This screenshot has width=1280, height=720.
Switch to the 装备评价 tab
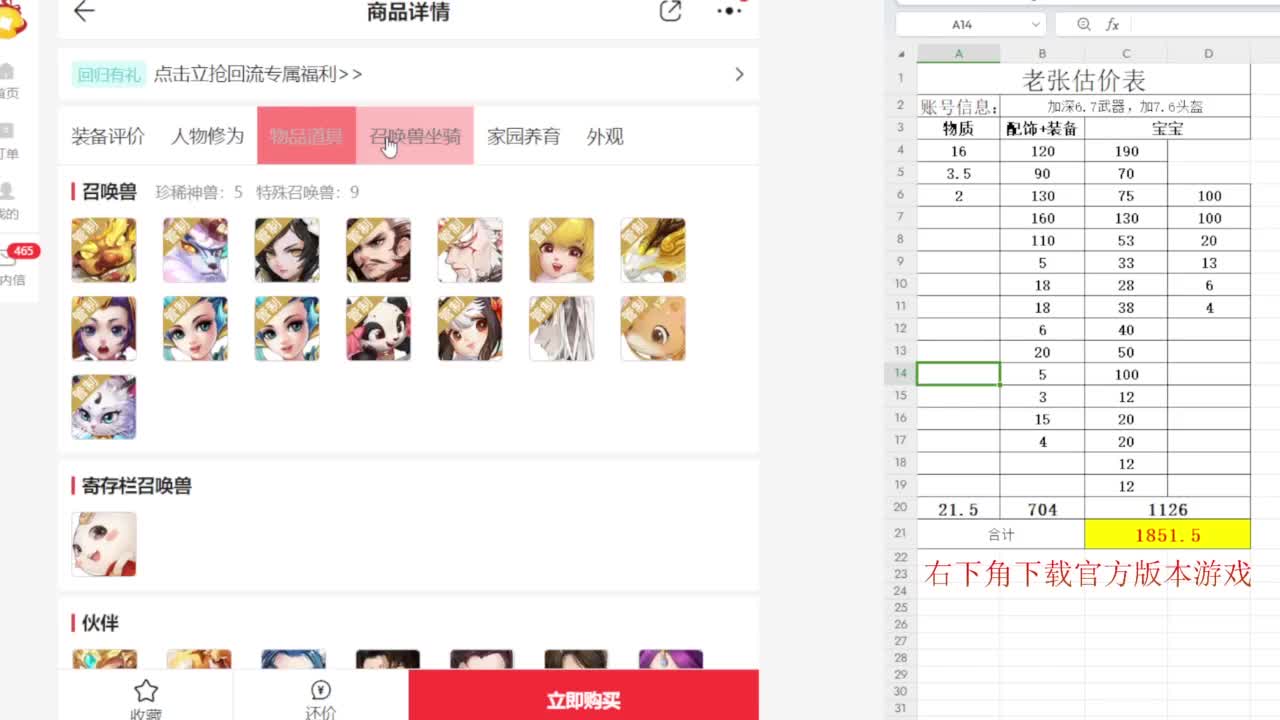click(108, 136)
